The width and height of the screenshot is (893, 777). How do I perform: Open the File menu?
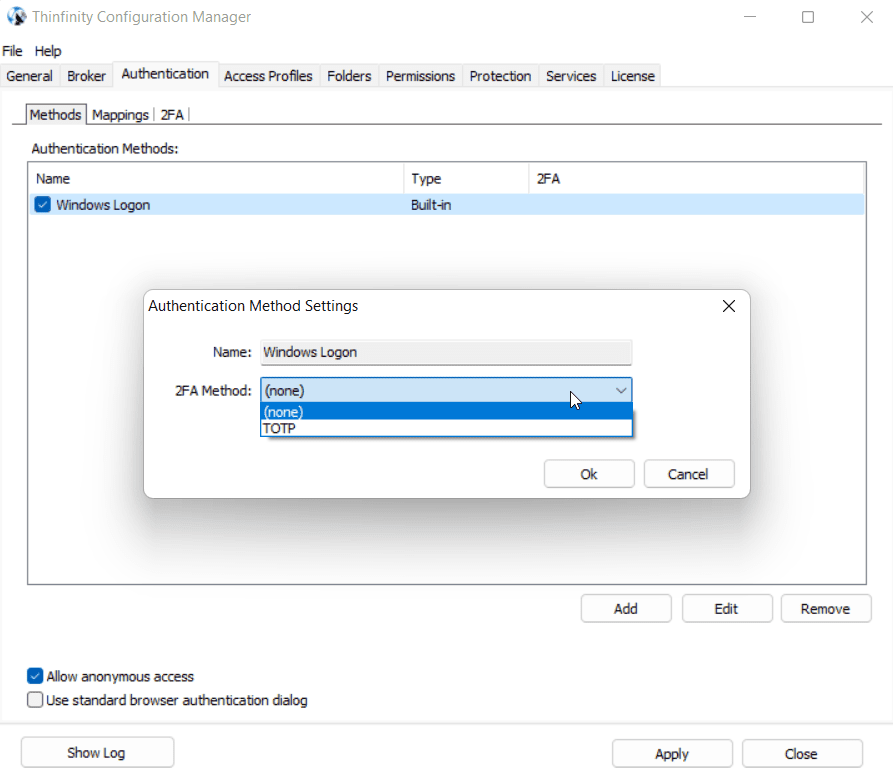[12, 51]
